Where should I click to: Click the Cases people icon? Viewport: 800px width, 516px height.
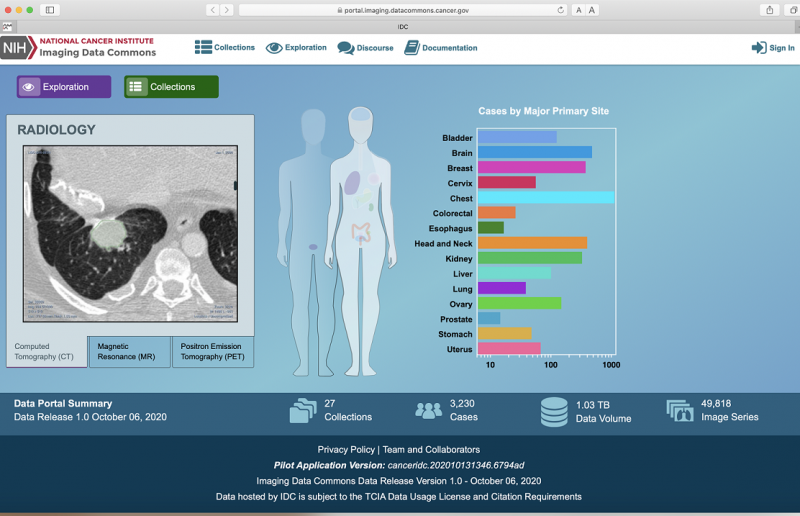click(x=429, y=410)
